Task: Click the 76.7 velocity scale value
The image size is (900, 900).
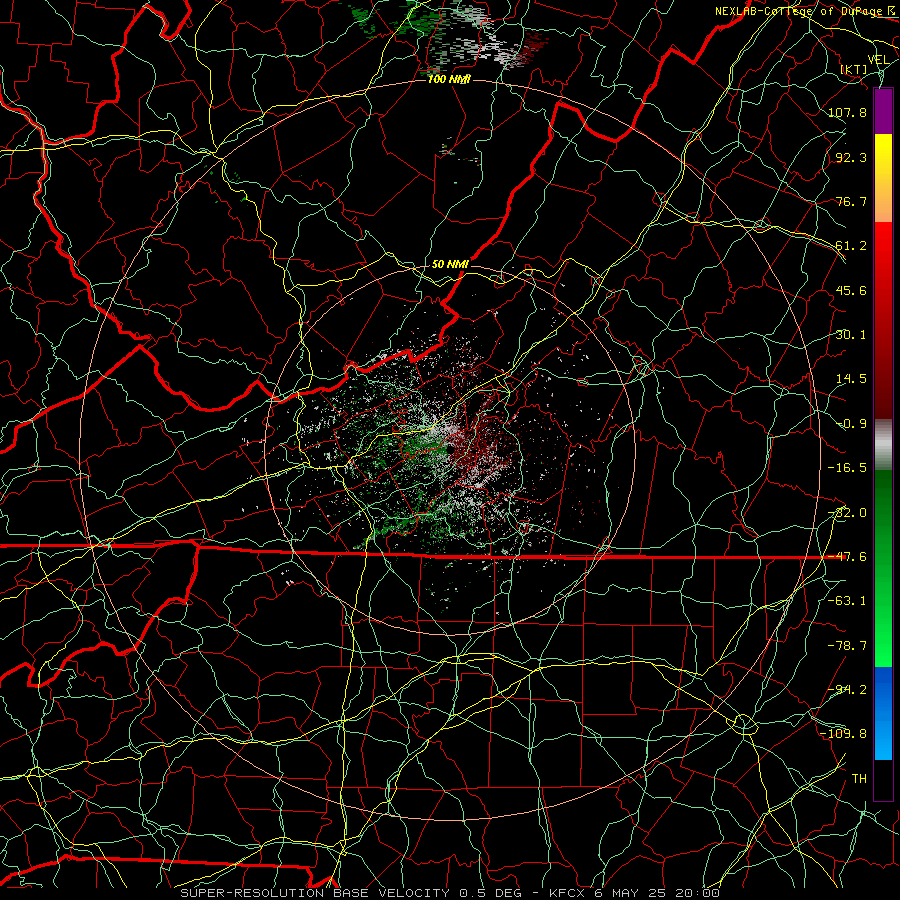Action: (x=851, y=201)
